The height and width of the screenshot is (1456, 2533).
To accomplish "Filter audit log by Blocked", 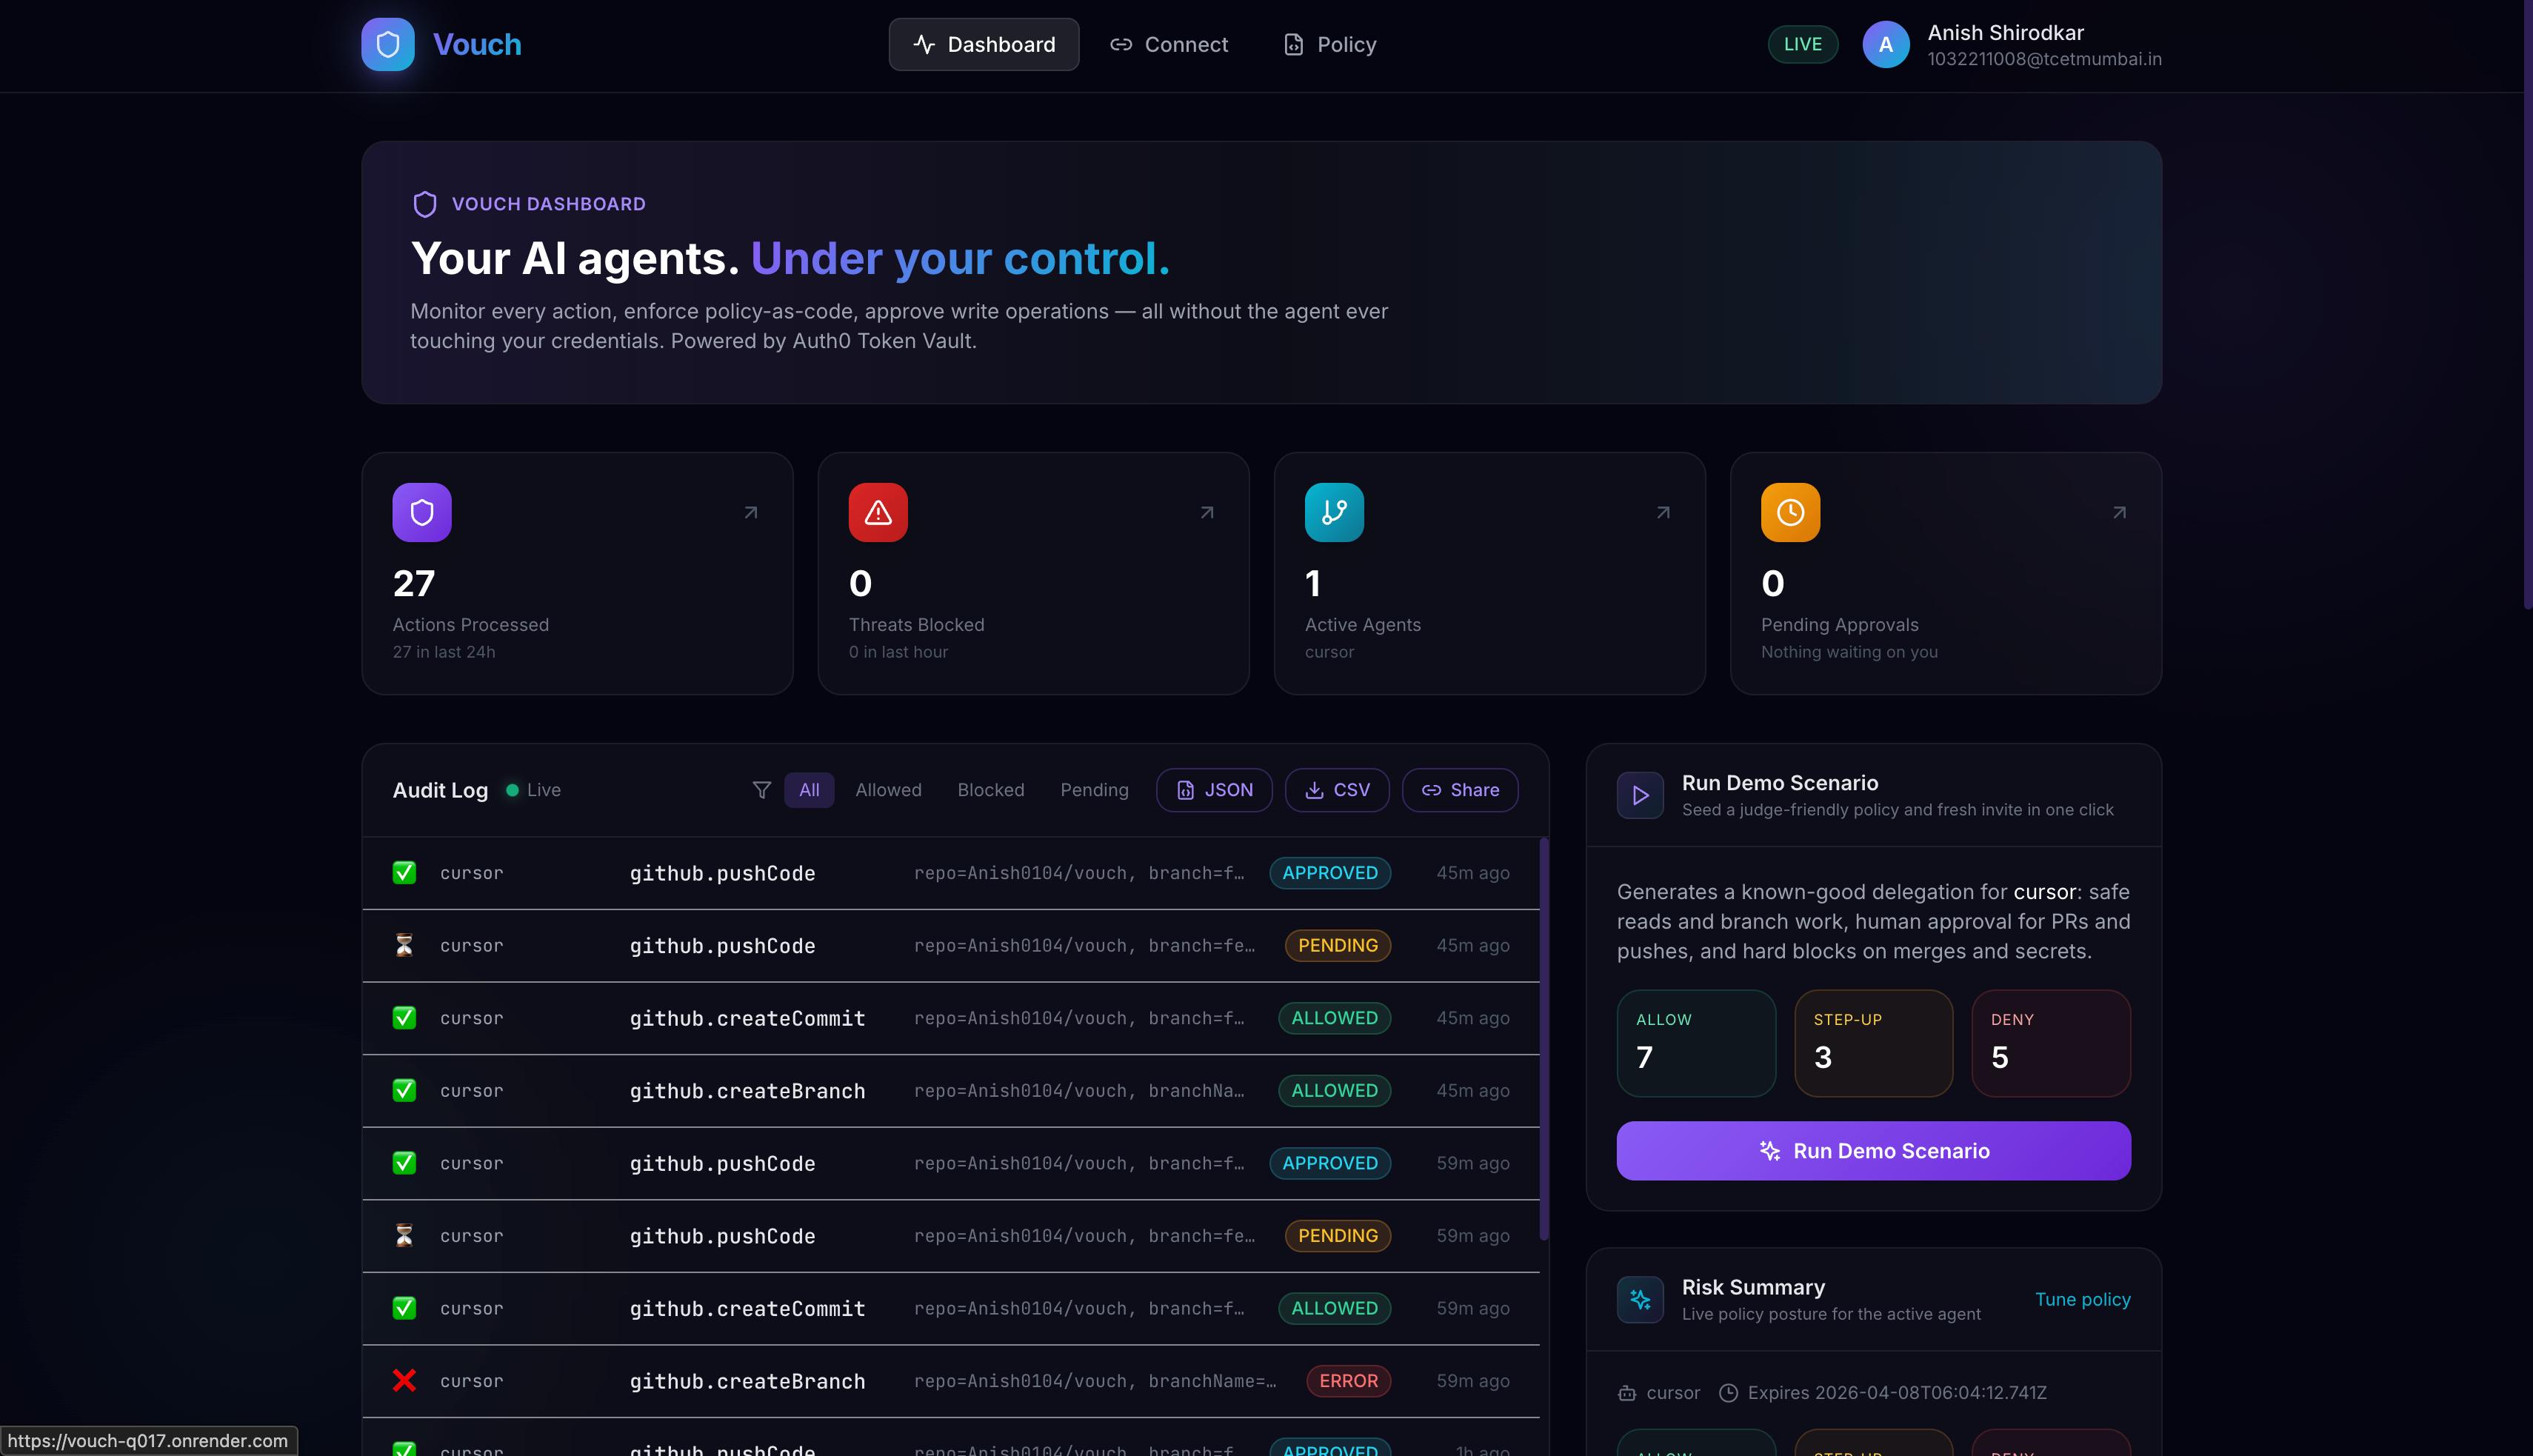I will 990,790.
